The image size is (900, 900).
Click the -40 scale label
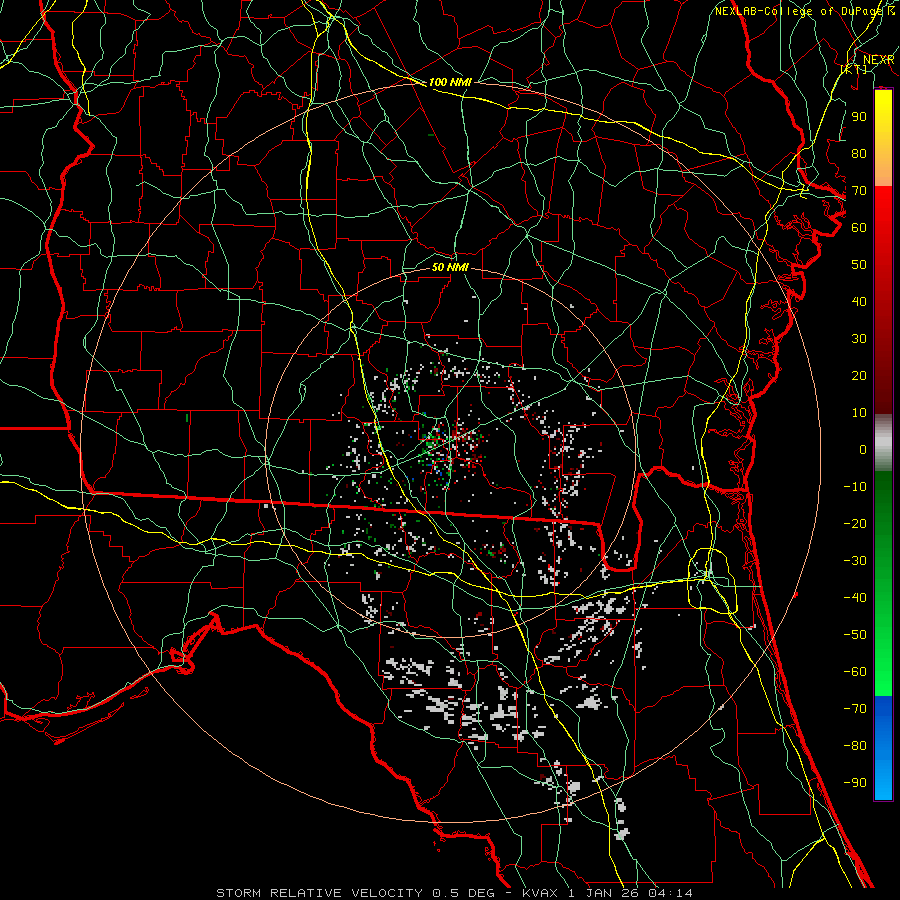[x=855, y=598]
